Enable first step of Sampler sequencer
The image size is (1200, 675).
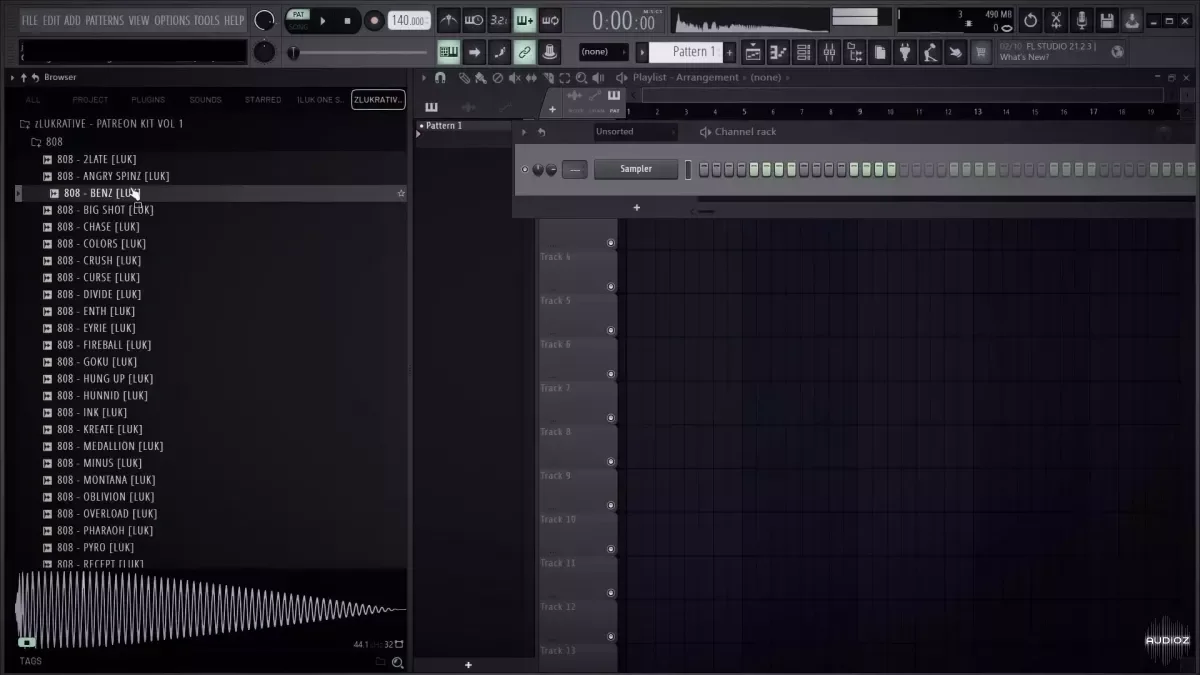tap(704, 170)
